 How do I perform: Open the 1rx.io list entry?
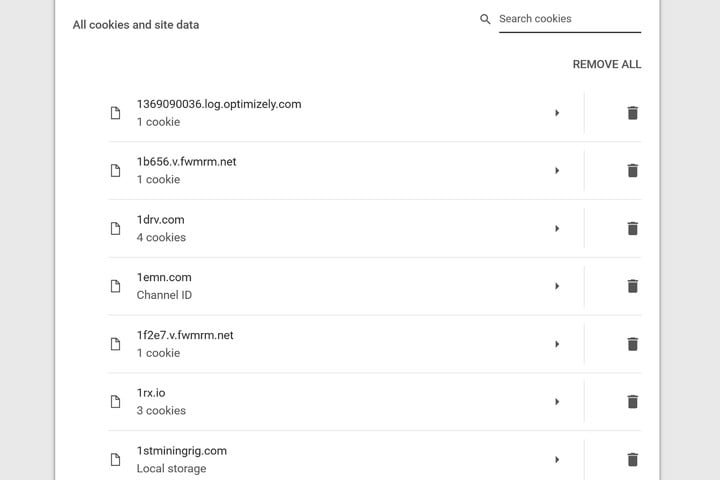[x=300, y=402]
